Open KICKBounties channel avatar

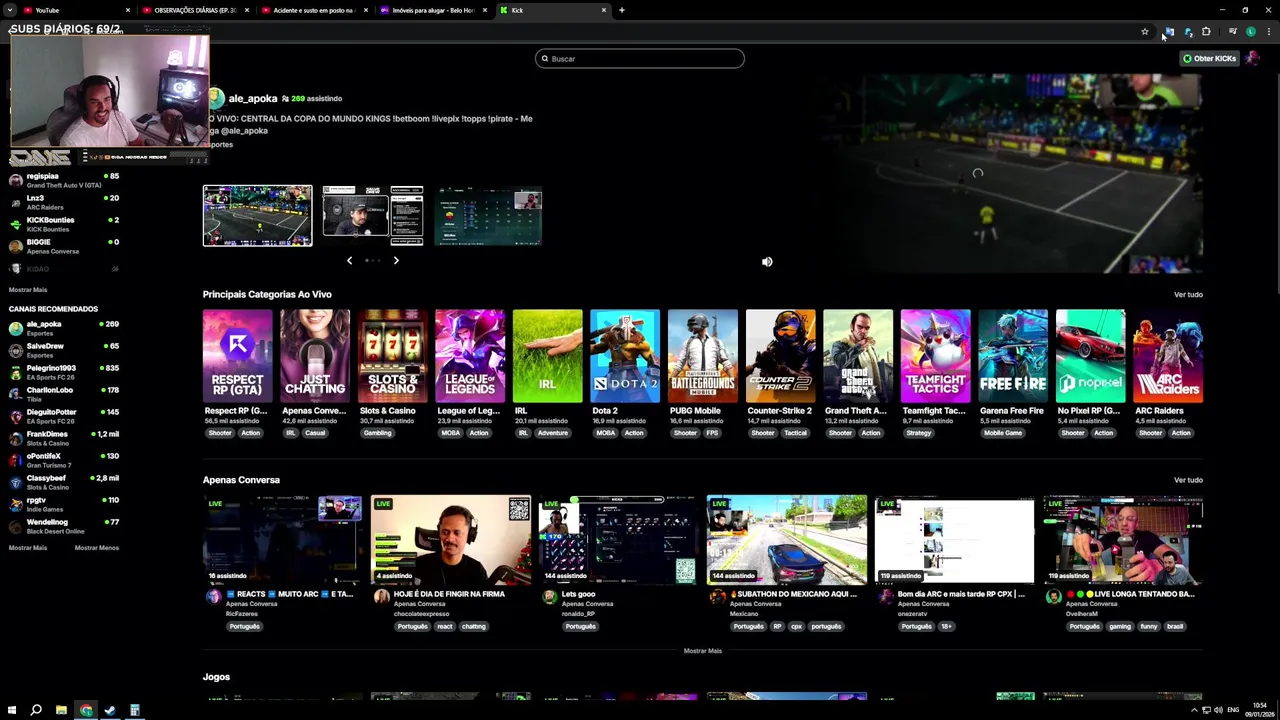[x=15, y=225]
